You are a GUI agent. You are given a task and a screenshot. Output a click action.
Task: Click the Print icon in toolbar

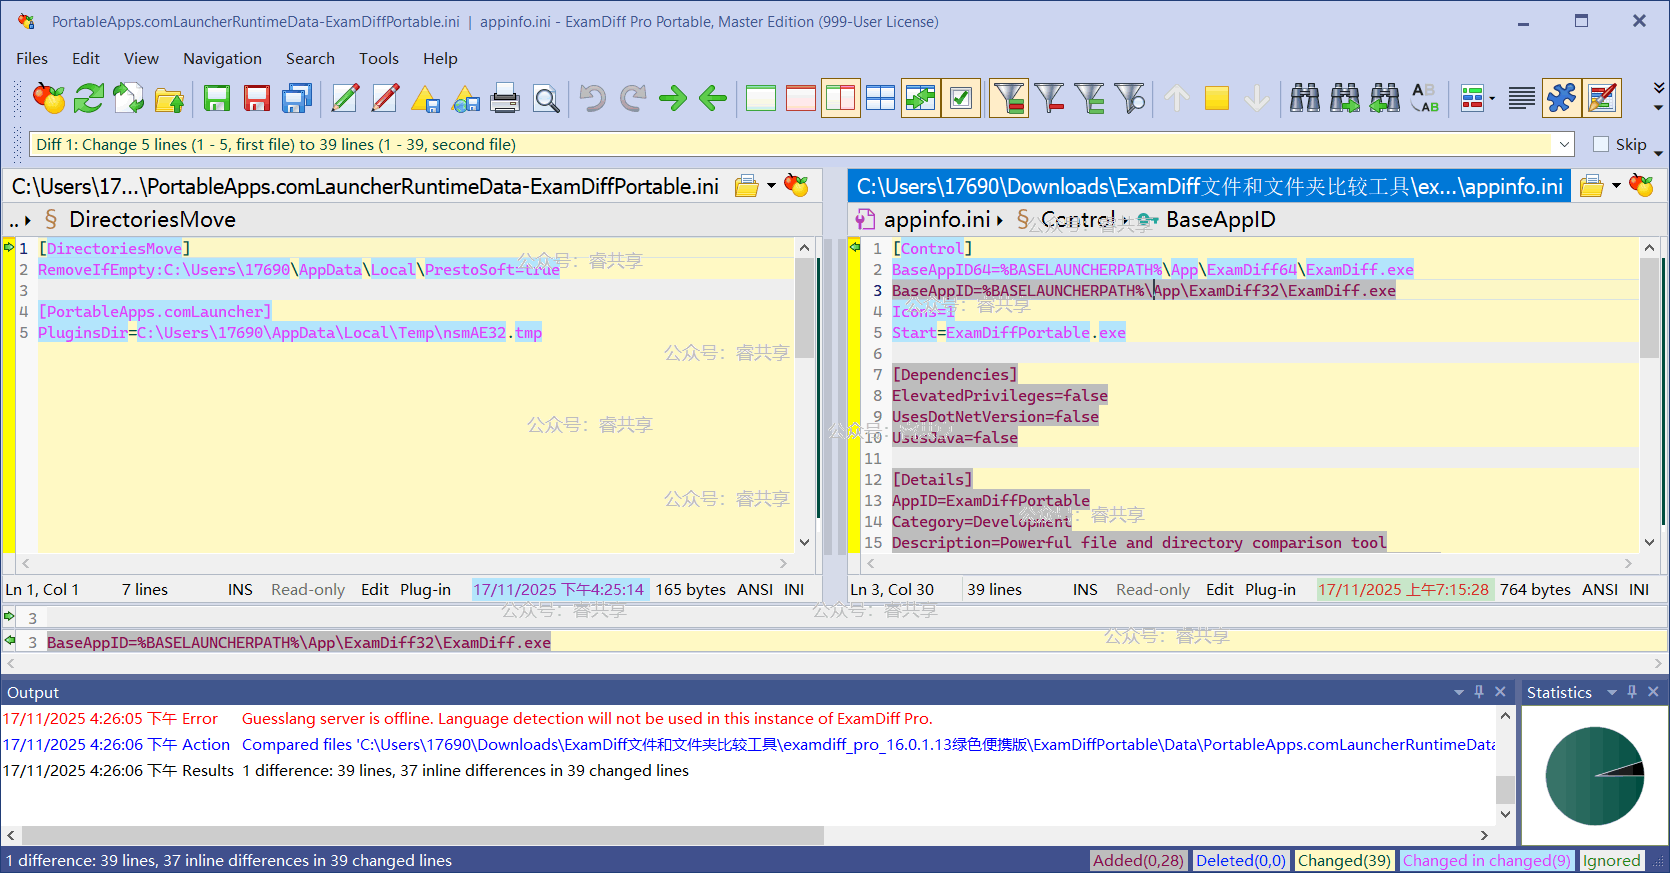click(505, 98)
